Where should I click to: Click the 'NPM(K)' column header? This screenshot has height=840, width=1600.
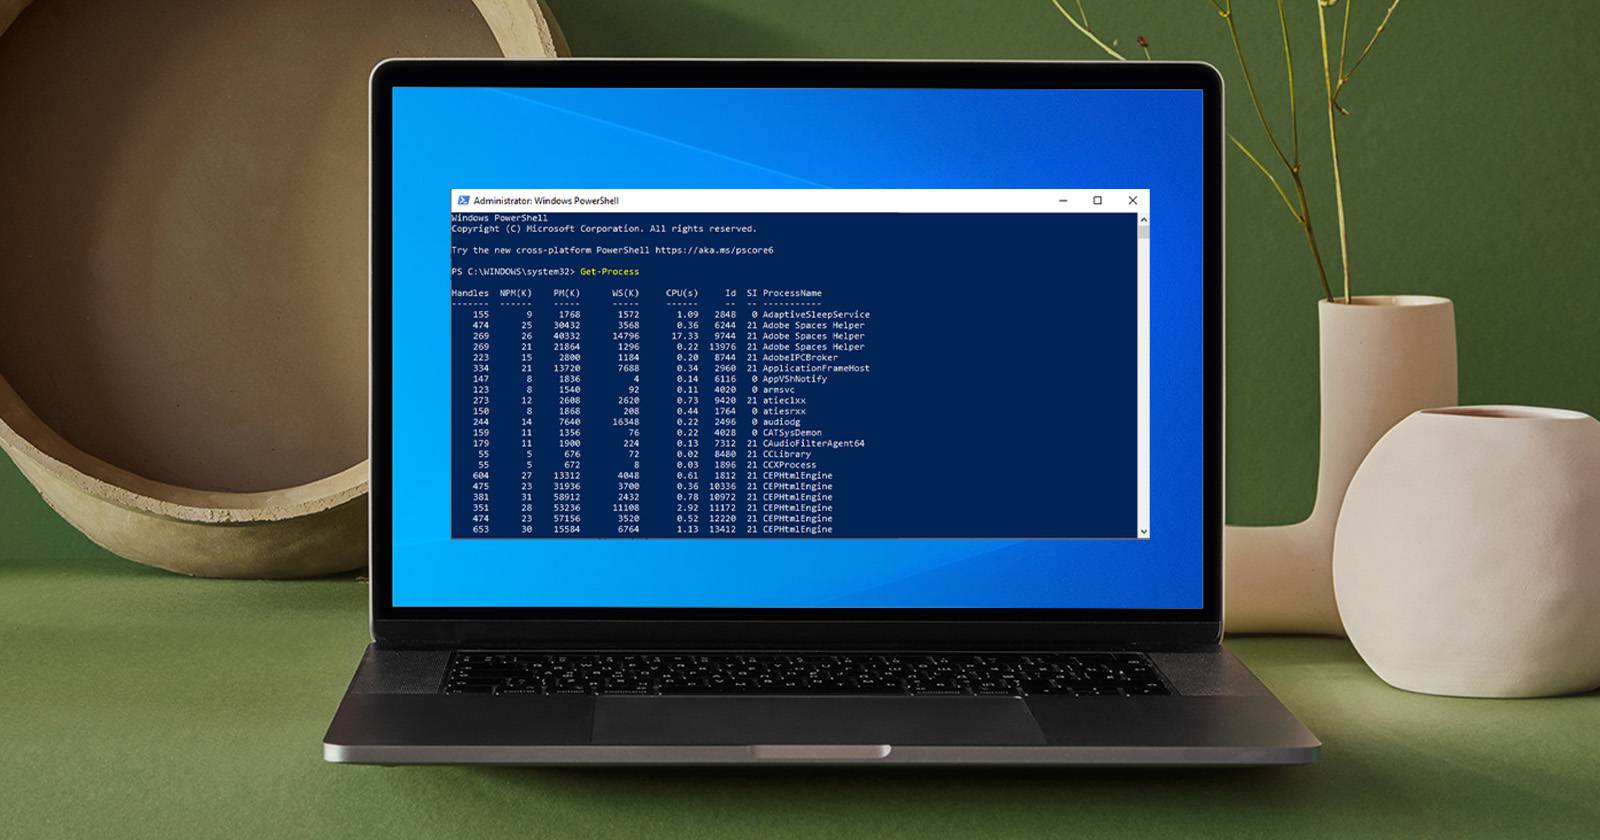point(516,293)
